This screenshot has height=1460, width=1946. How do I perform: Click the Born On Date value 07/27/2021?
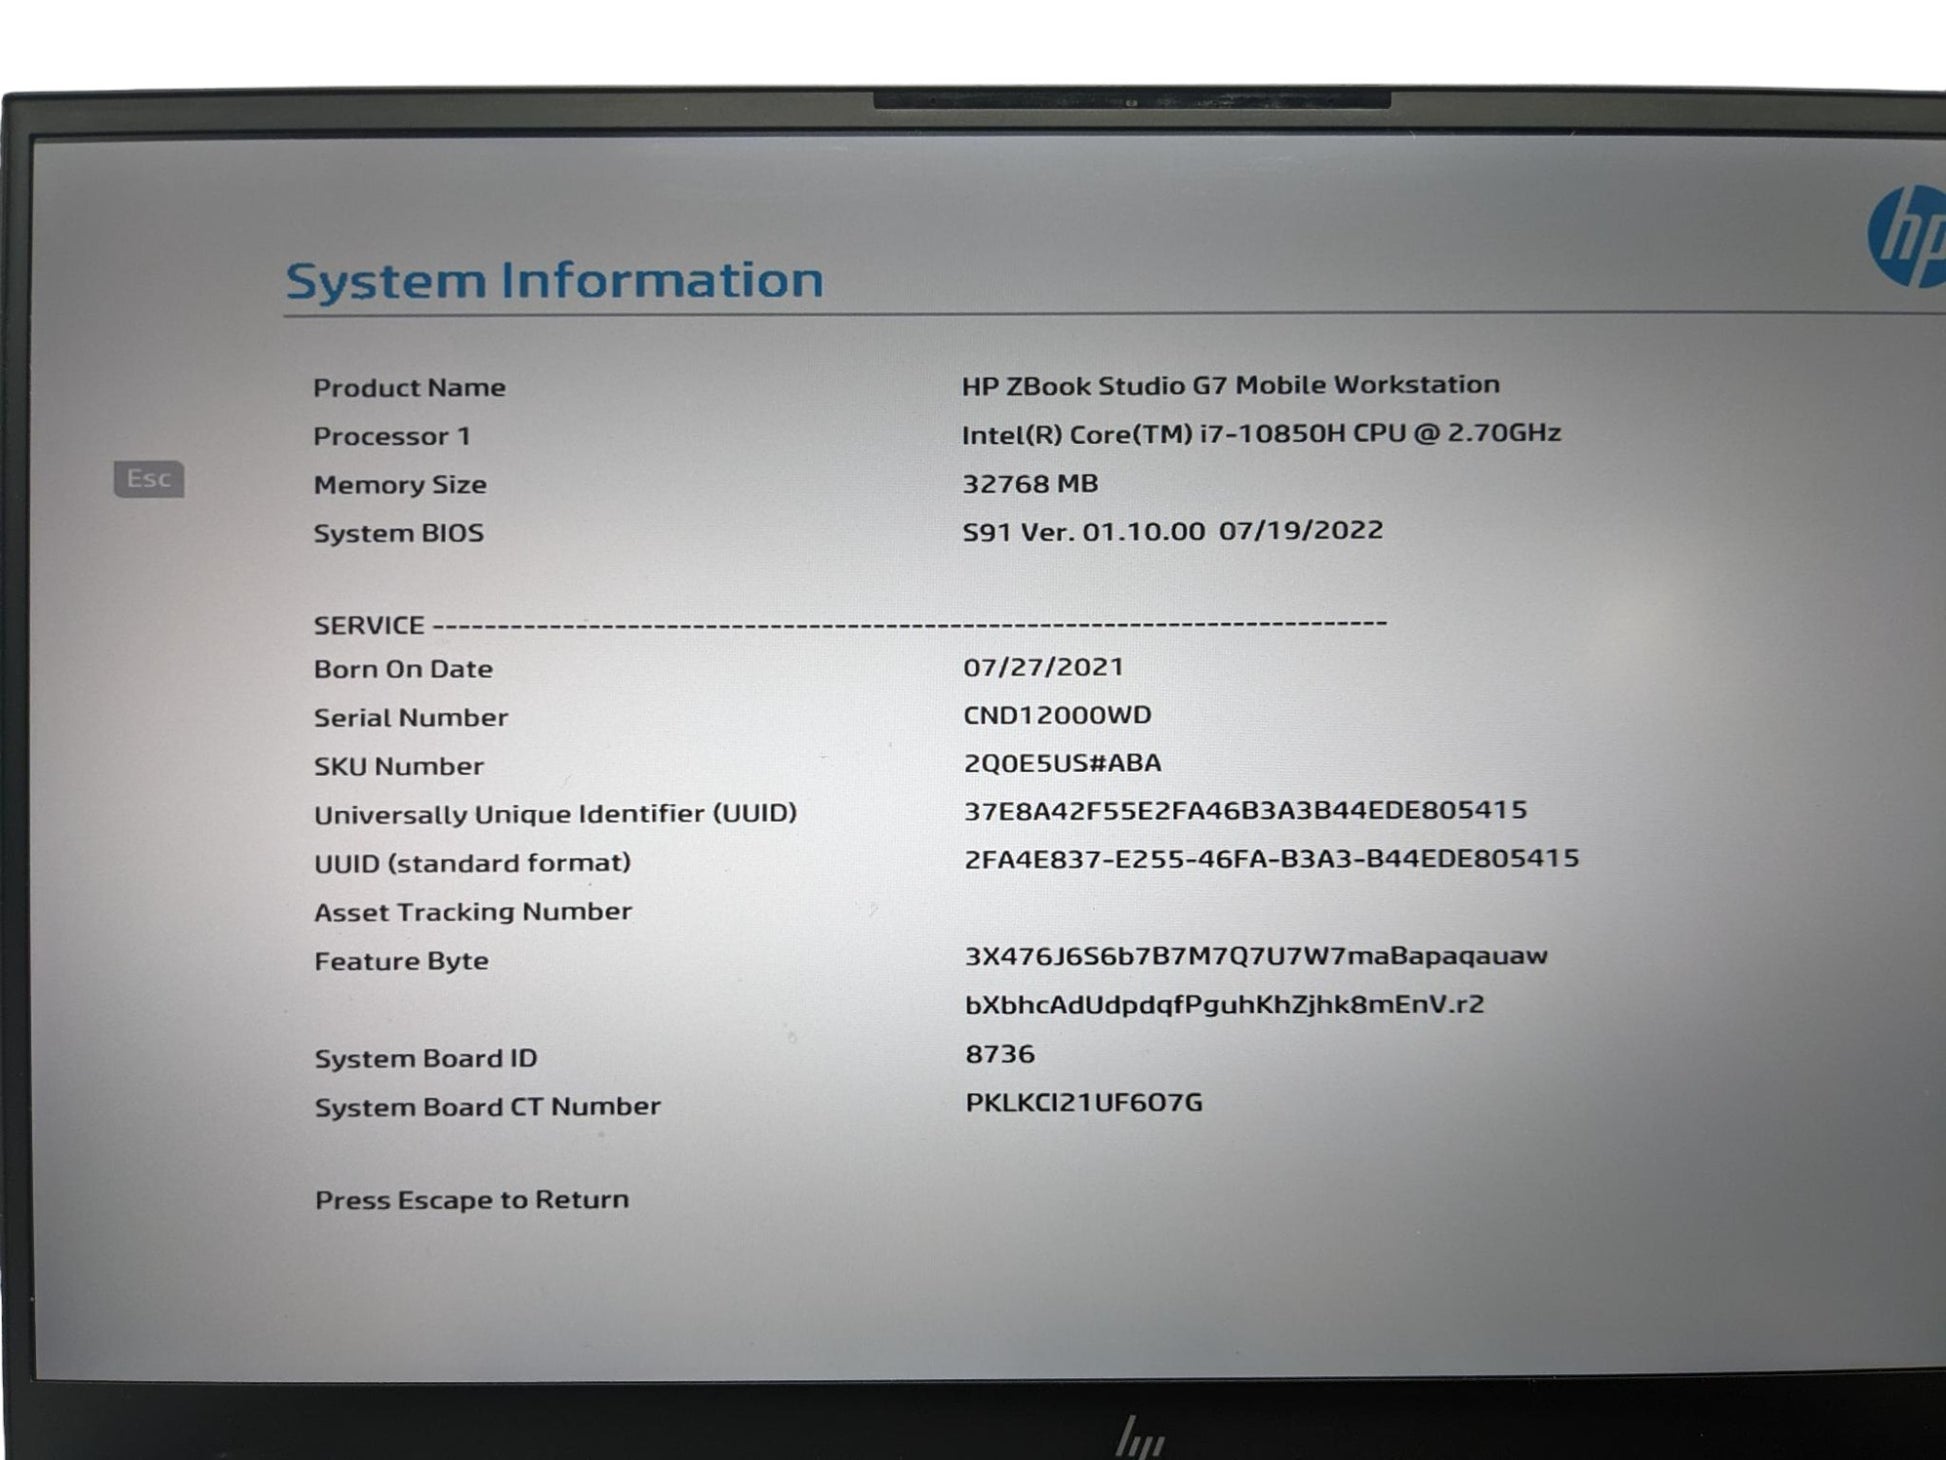[1043, 667]
